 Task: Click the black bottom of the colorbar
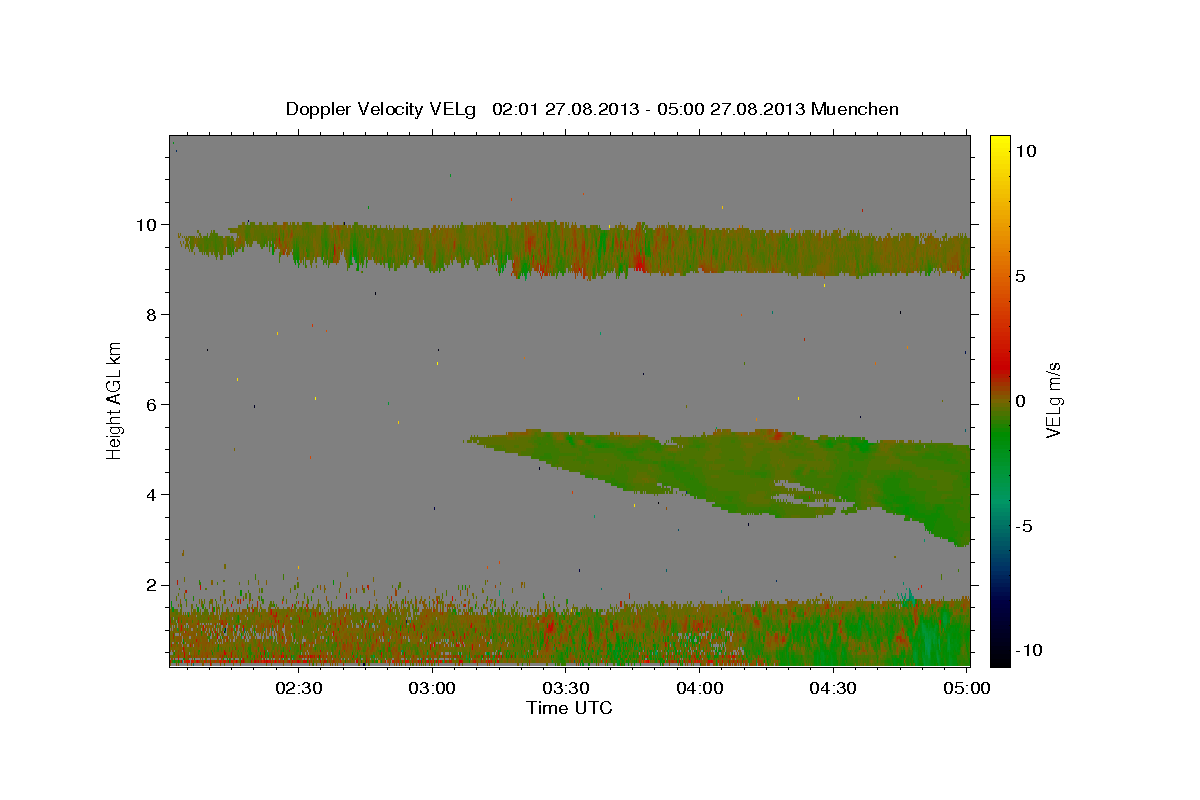click(999, 652)
